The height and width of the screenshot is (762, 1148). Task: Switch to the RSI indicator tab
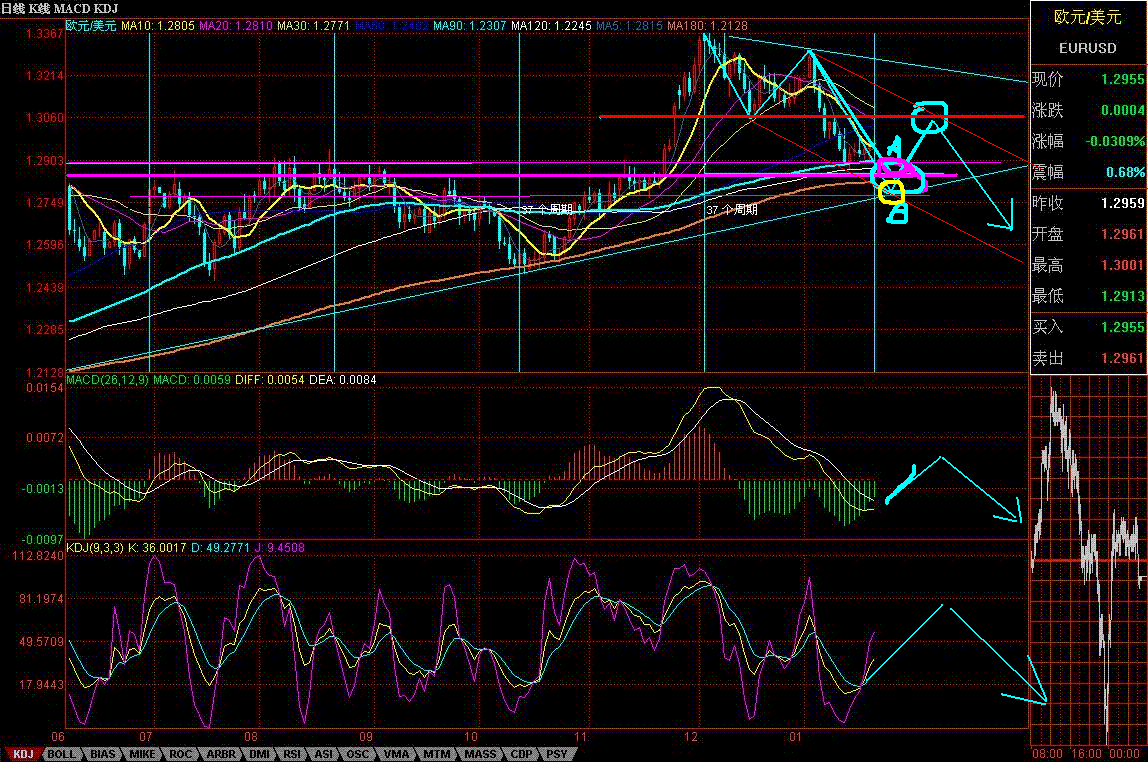click(x=291, y=754)
